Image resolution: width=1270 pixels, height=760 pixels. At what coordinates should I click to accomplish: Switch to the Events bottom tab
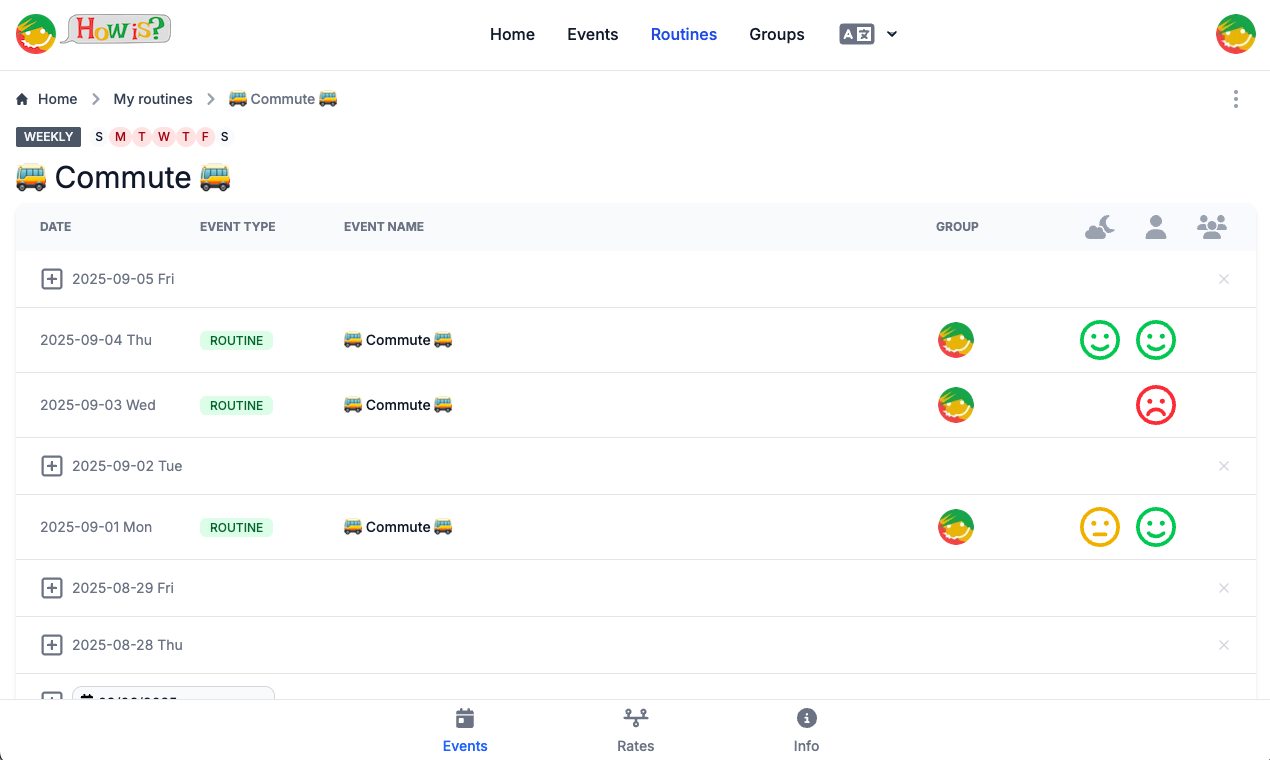(x=465, y=731)
